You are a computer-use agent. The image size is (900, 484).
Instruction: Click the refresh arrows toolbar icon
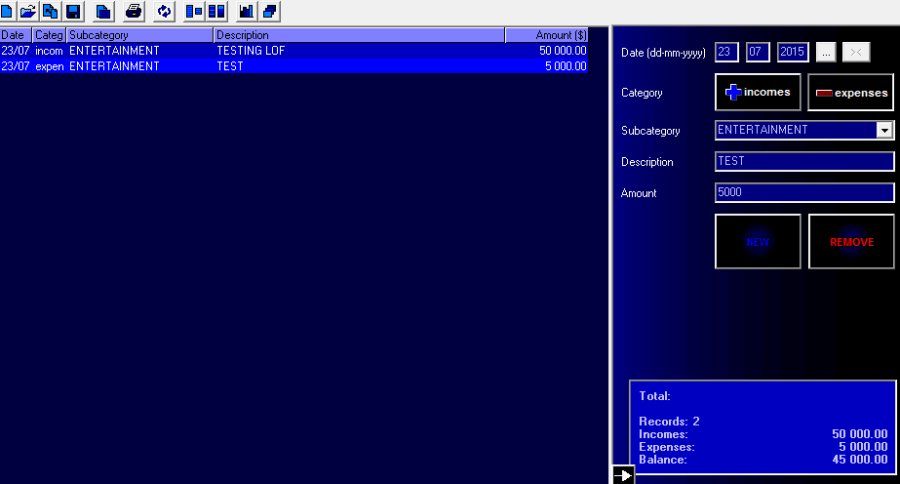164,11
